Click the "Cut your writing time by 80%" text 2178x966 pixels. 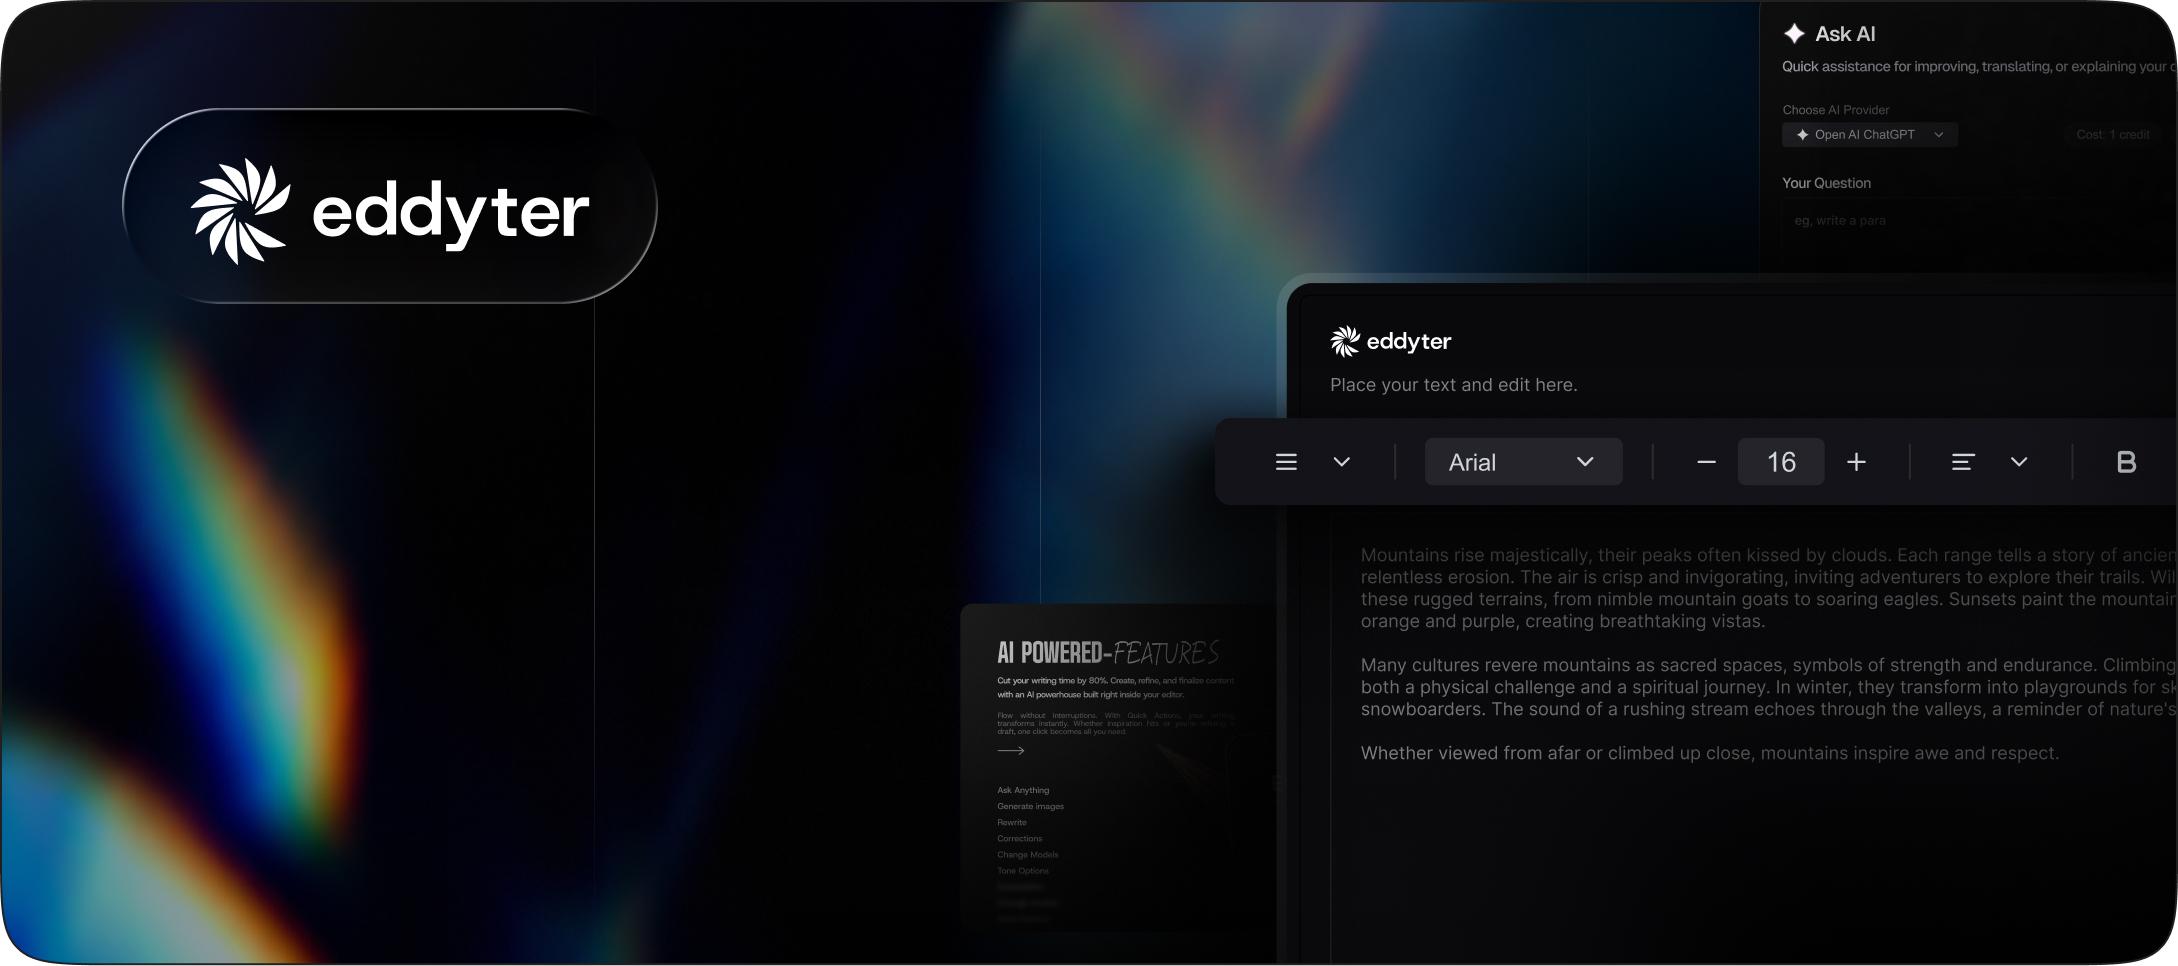[1051, 681]
